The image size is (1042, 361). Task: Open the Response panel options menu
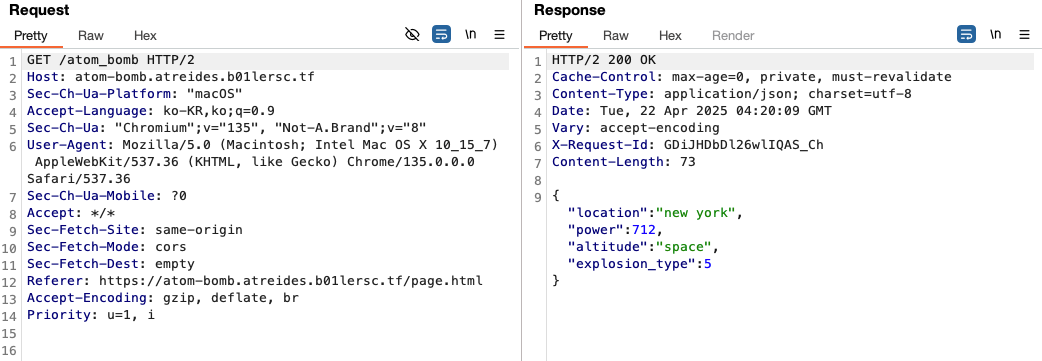click(x=1025, y=35)
